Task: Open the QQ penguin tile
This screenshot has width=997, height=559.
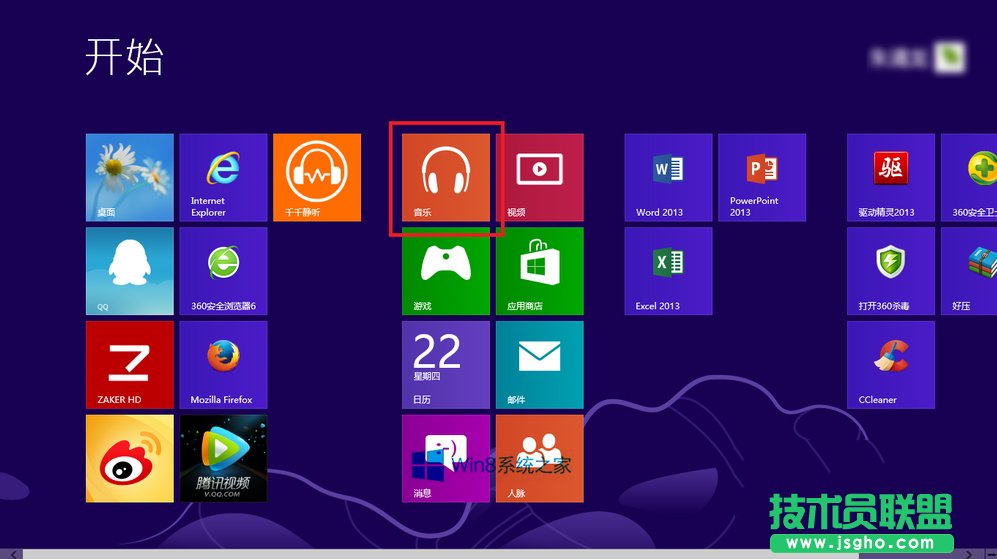Action: 129,271
